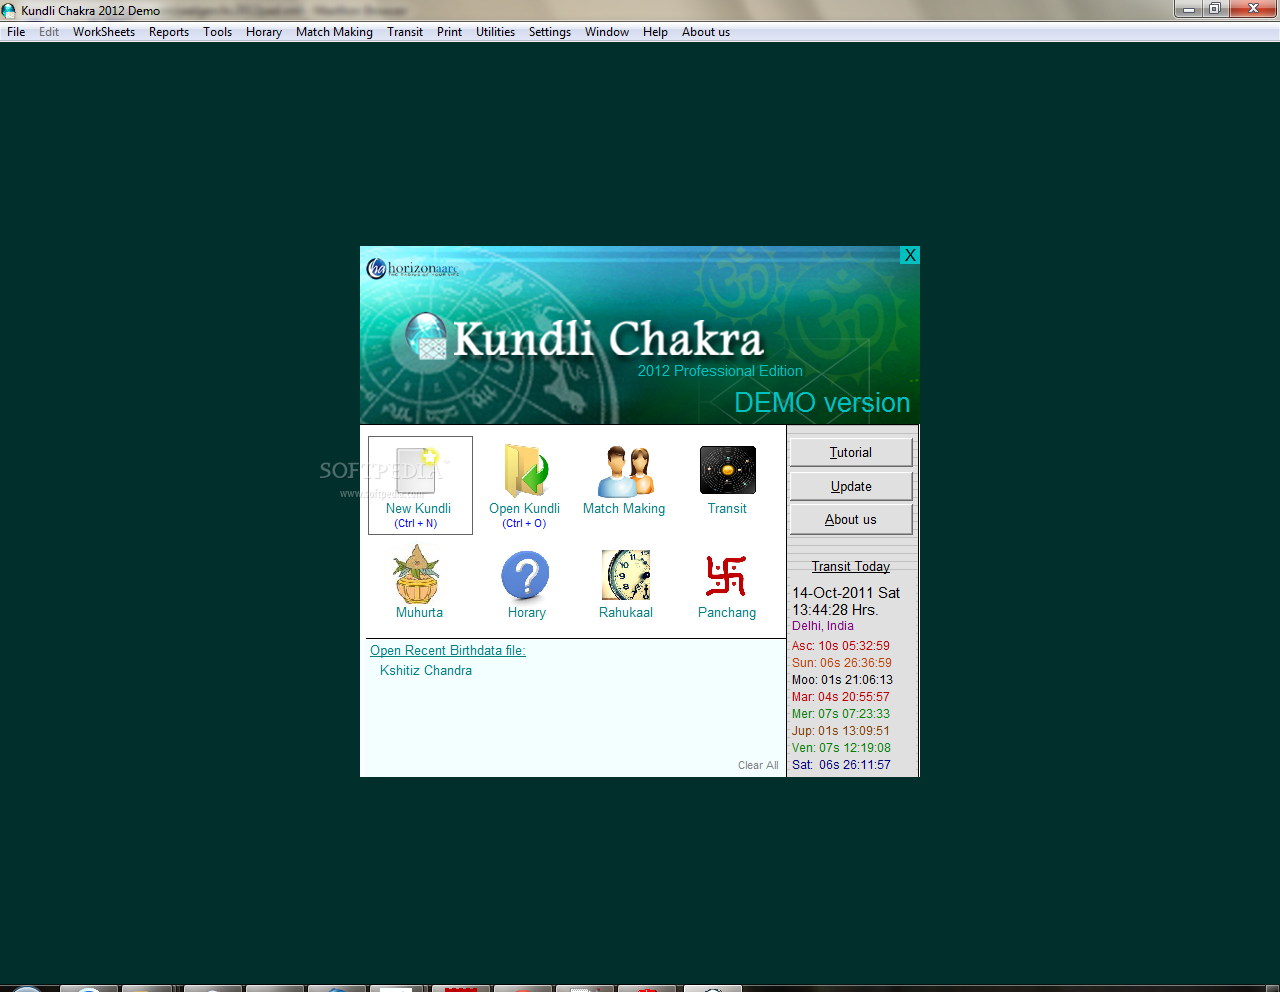Click the Open Kundli folder icon
The image size is (1280, 992).
click(x=526, y=471)
